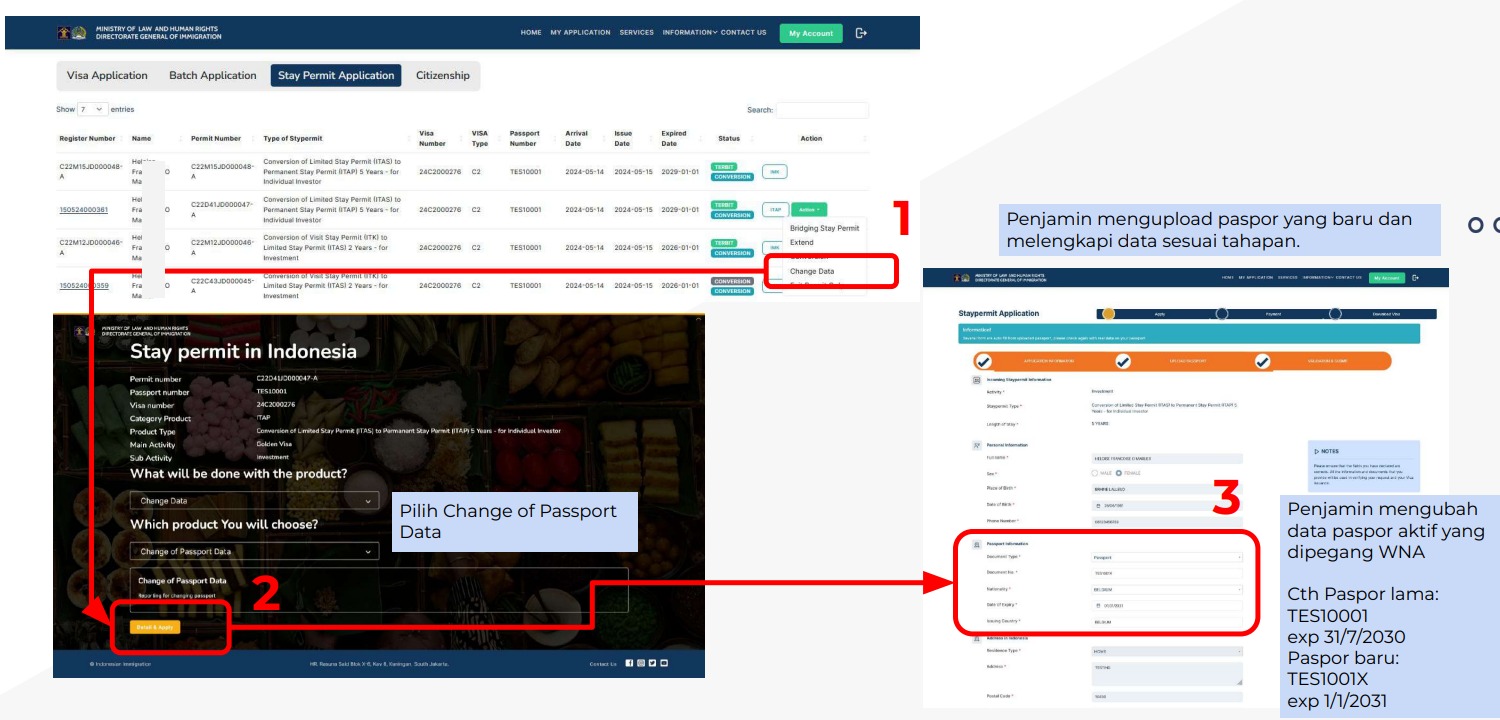
Task: Select the FEMALE radio button
Action: [1119, 473]
